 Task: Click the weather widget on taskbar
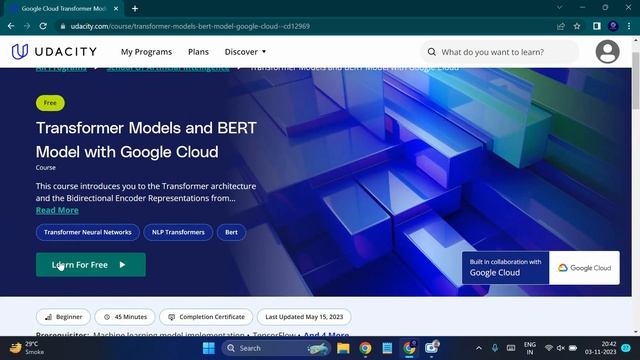[x=27, y=348]
